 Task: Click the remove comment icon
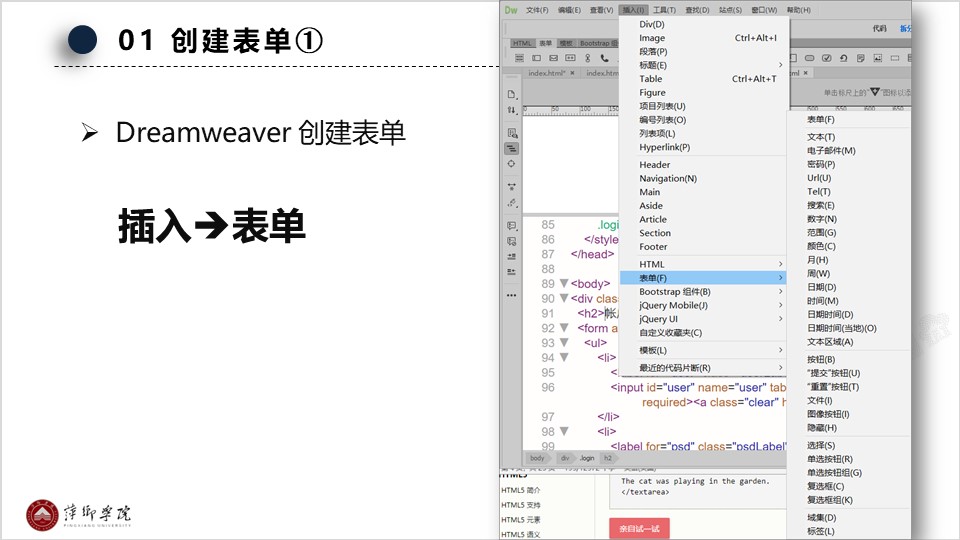(x=512, y=241)
